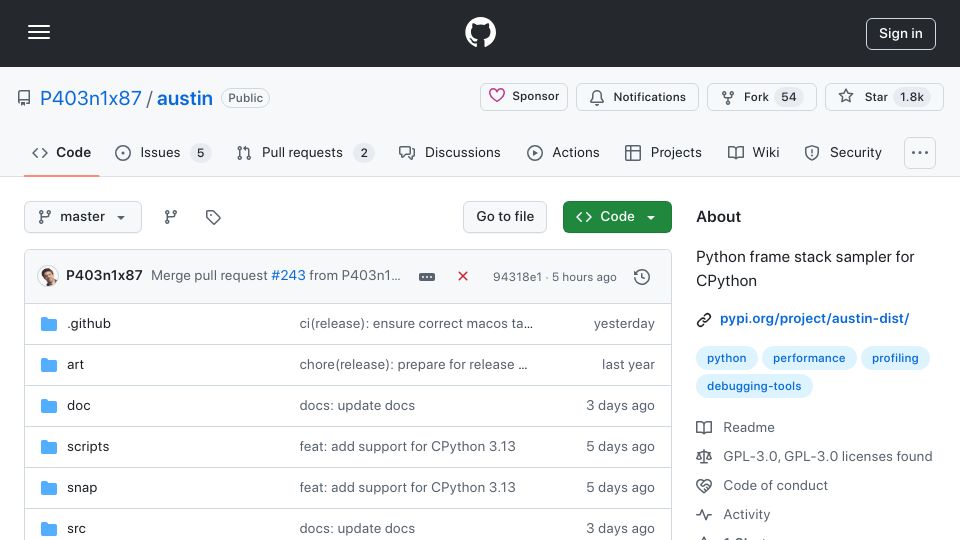
Task: Click the doc folder icon
Action: [49, 406]
